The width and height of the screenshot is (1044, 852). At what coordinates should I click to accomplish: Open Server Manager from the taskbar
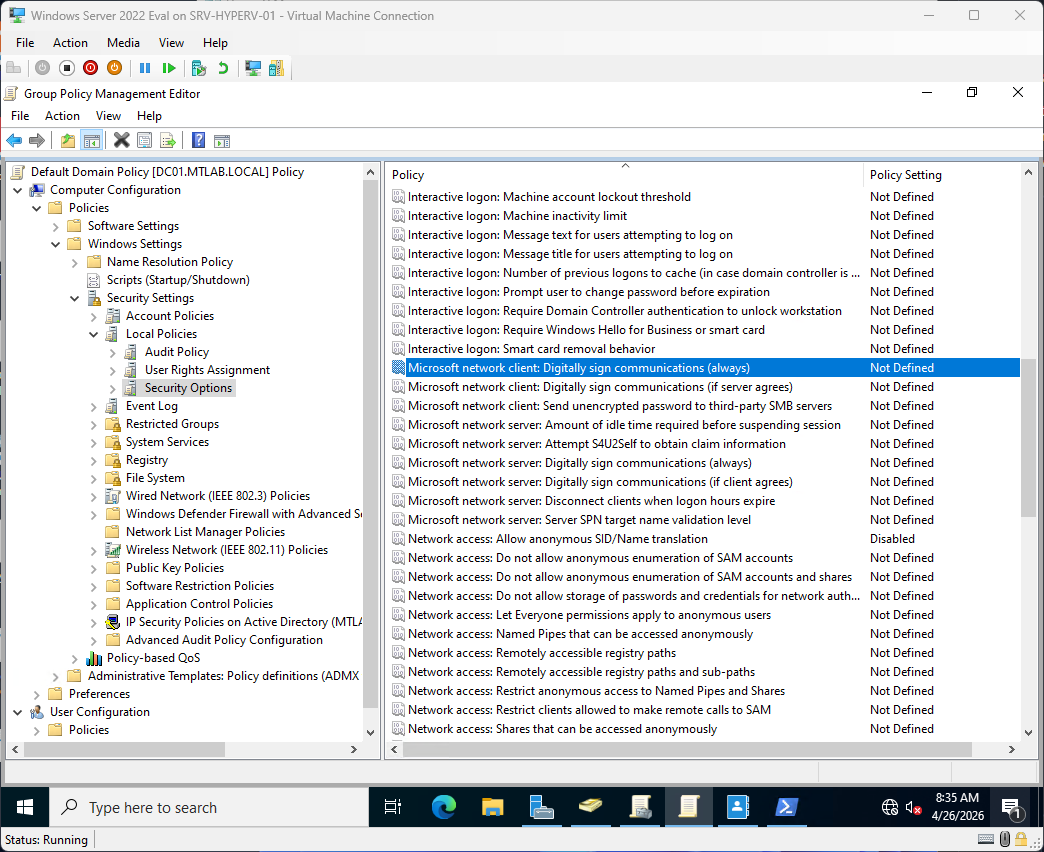click(541, 807)
